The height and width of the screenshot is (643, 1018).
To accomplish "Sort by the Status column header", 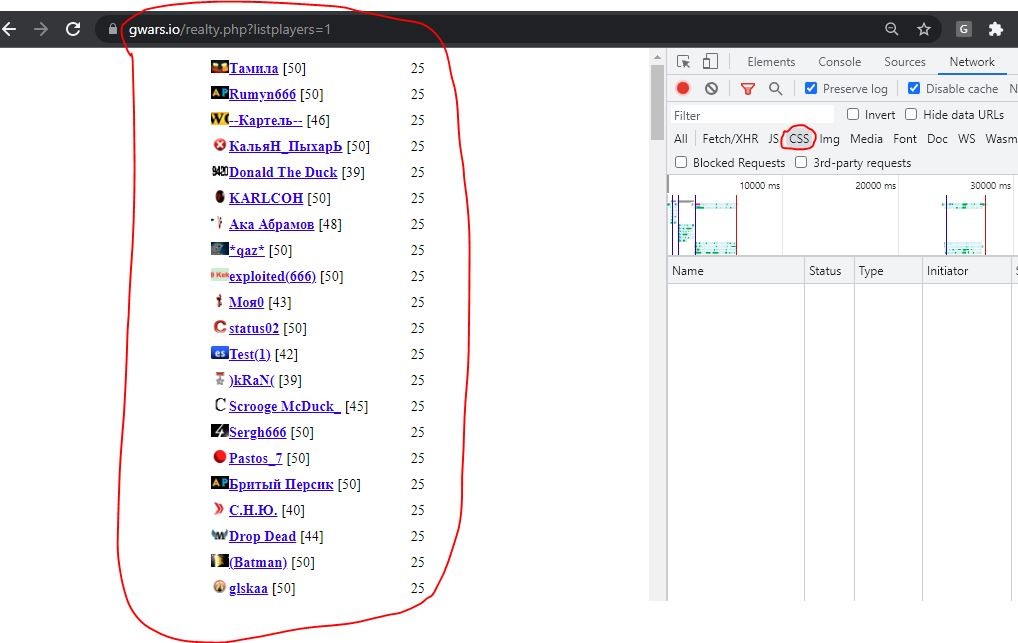I will click(x=829, y=270).
